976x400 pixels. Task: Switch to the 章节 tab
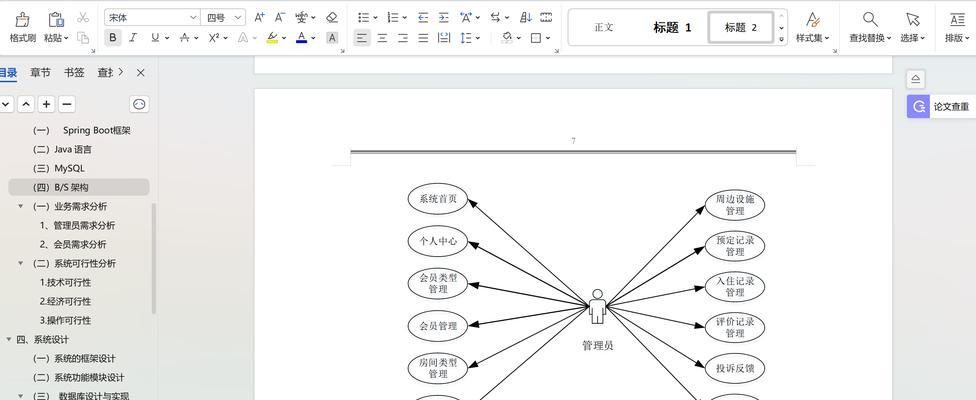(x=40, y=73)
